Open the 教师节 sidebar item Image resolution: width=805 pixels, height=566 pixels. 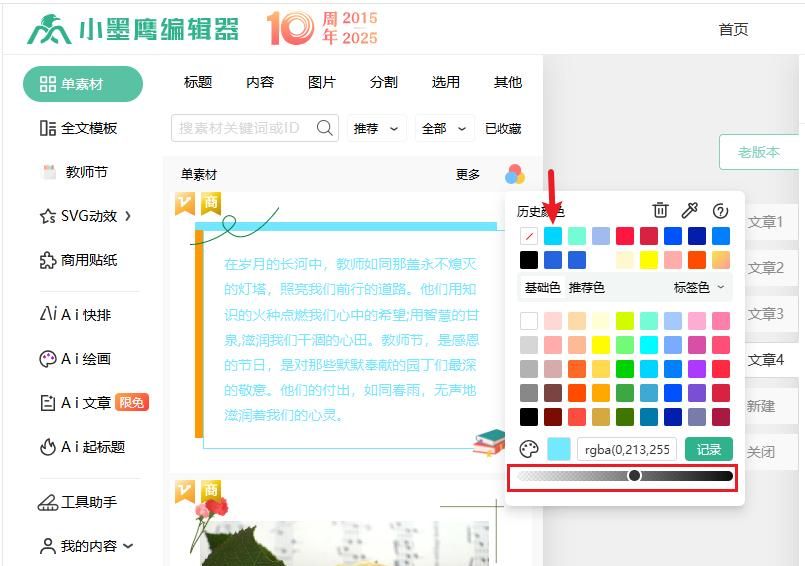pyautogui.click(x=75, y=172)
